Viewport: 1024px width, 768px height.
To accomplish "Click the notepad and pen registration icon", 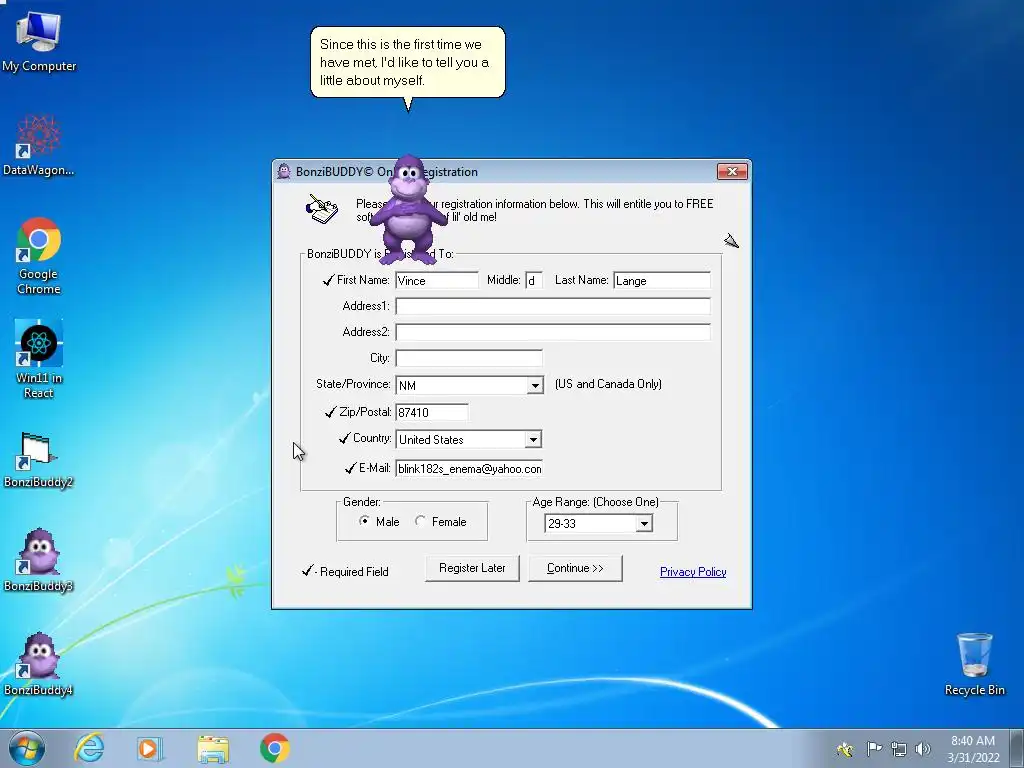I will (x=322, y=208).
